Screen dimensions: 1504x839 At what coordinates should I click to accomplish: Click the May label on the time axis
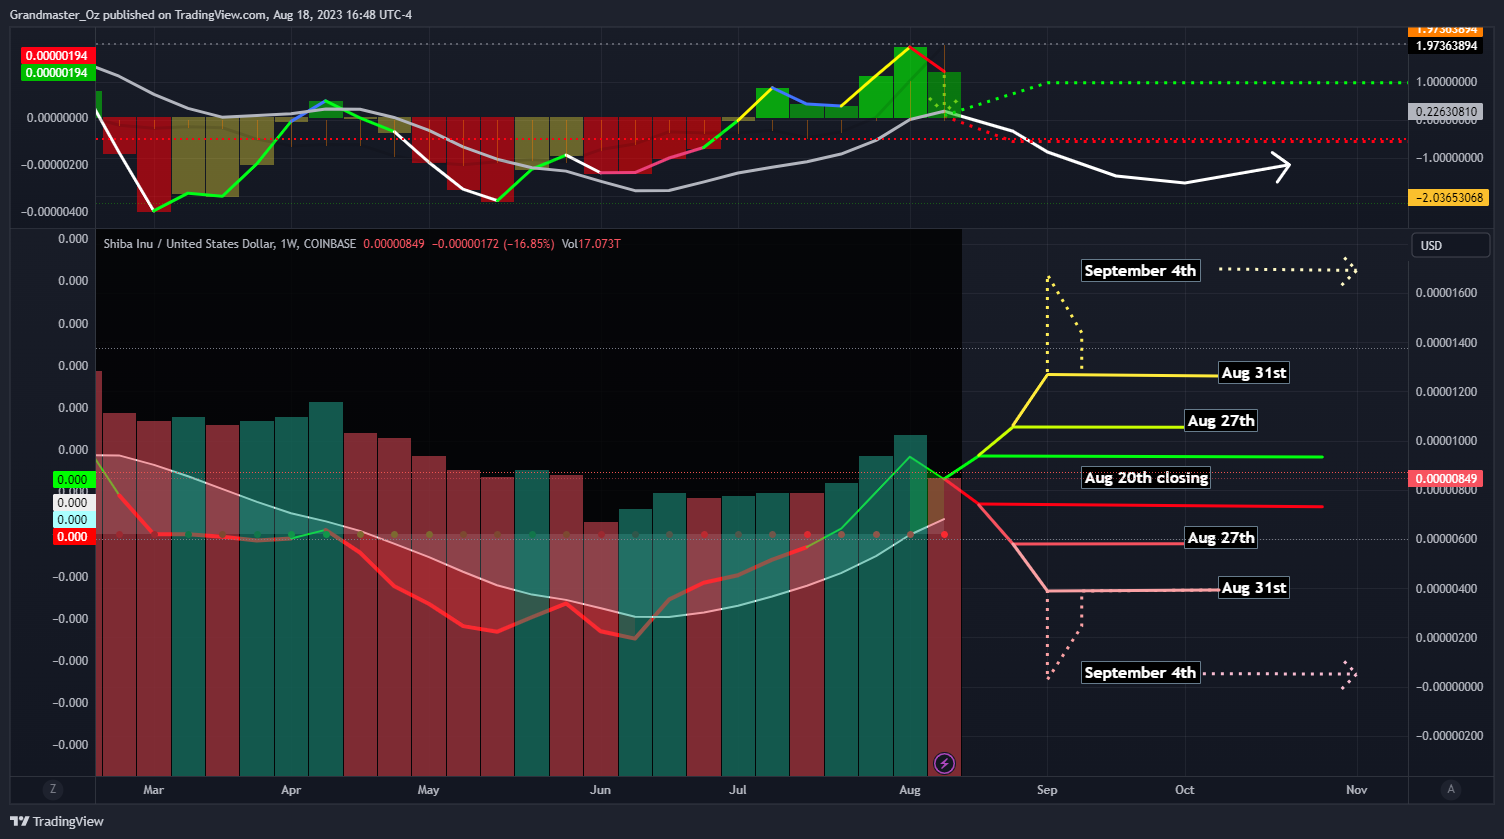(x=428, y=790)
